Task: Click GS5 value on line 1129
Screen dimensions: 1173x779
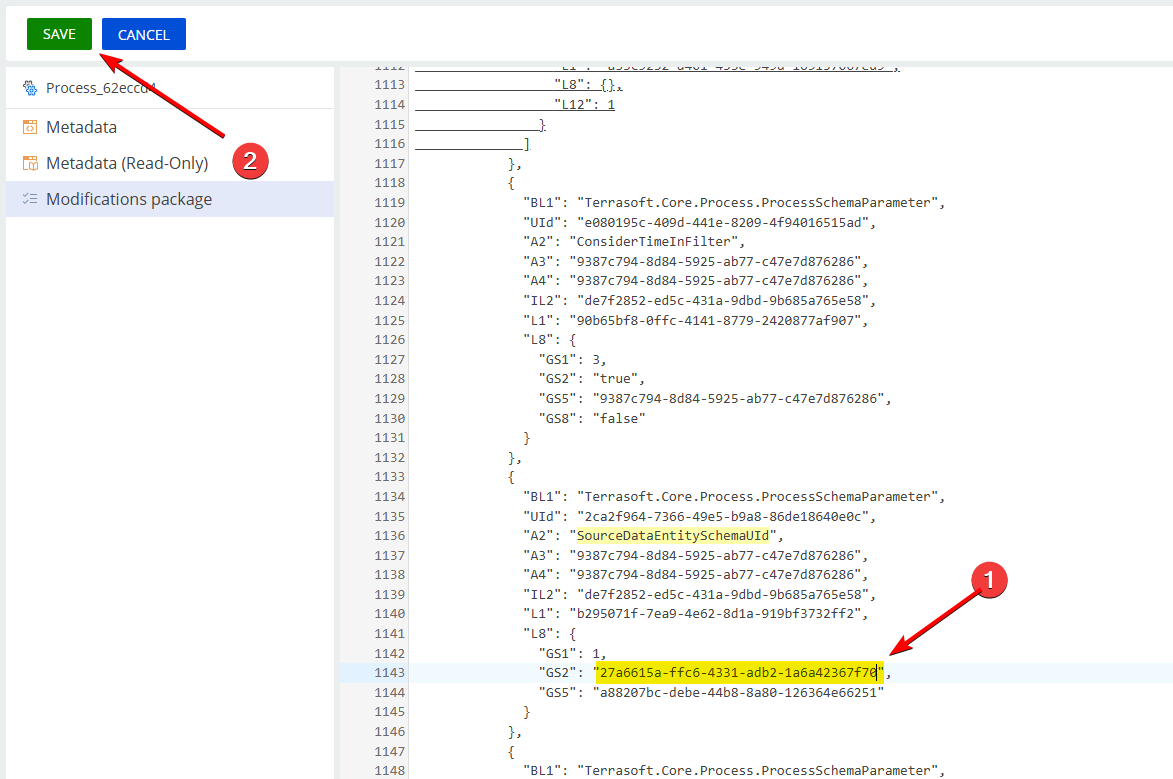Action: point(738,399)
